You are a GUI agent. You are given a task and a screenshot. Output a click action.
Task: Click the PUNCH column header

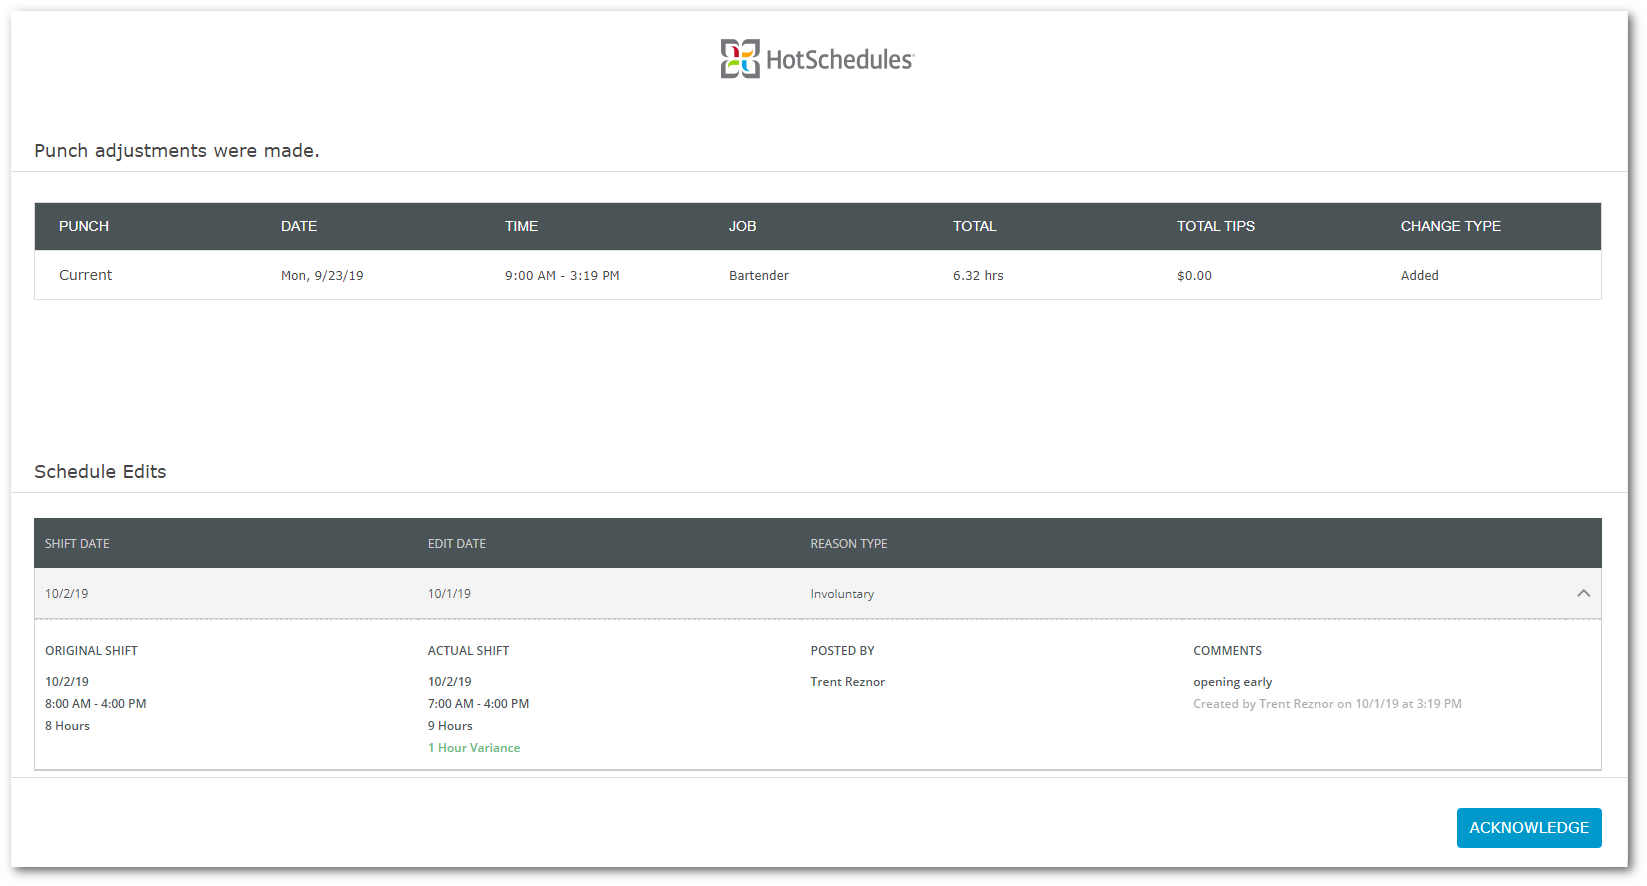pyautogui.click(x=84, y=226)
